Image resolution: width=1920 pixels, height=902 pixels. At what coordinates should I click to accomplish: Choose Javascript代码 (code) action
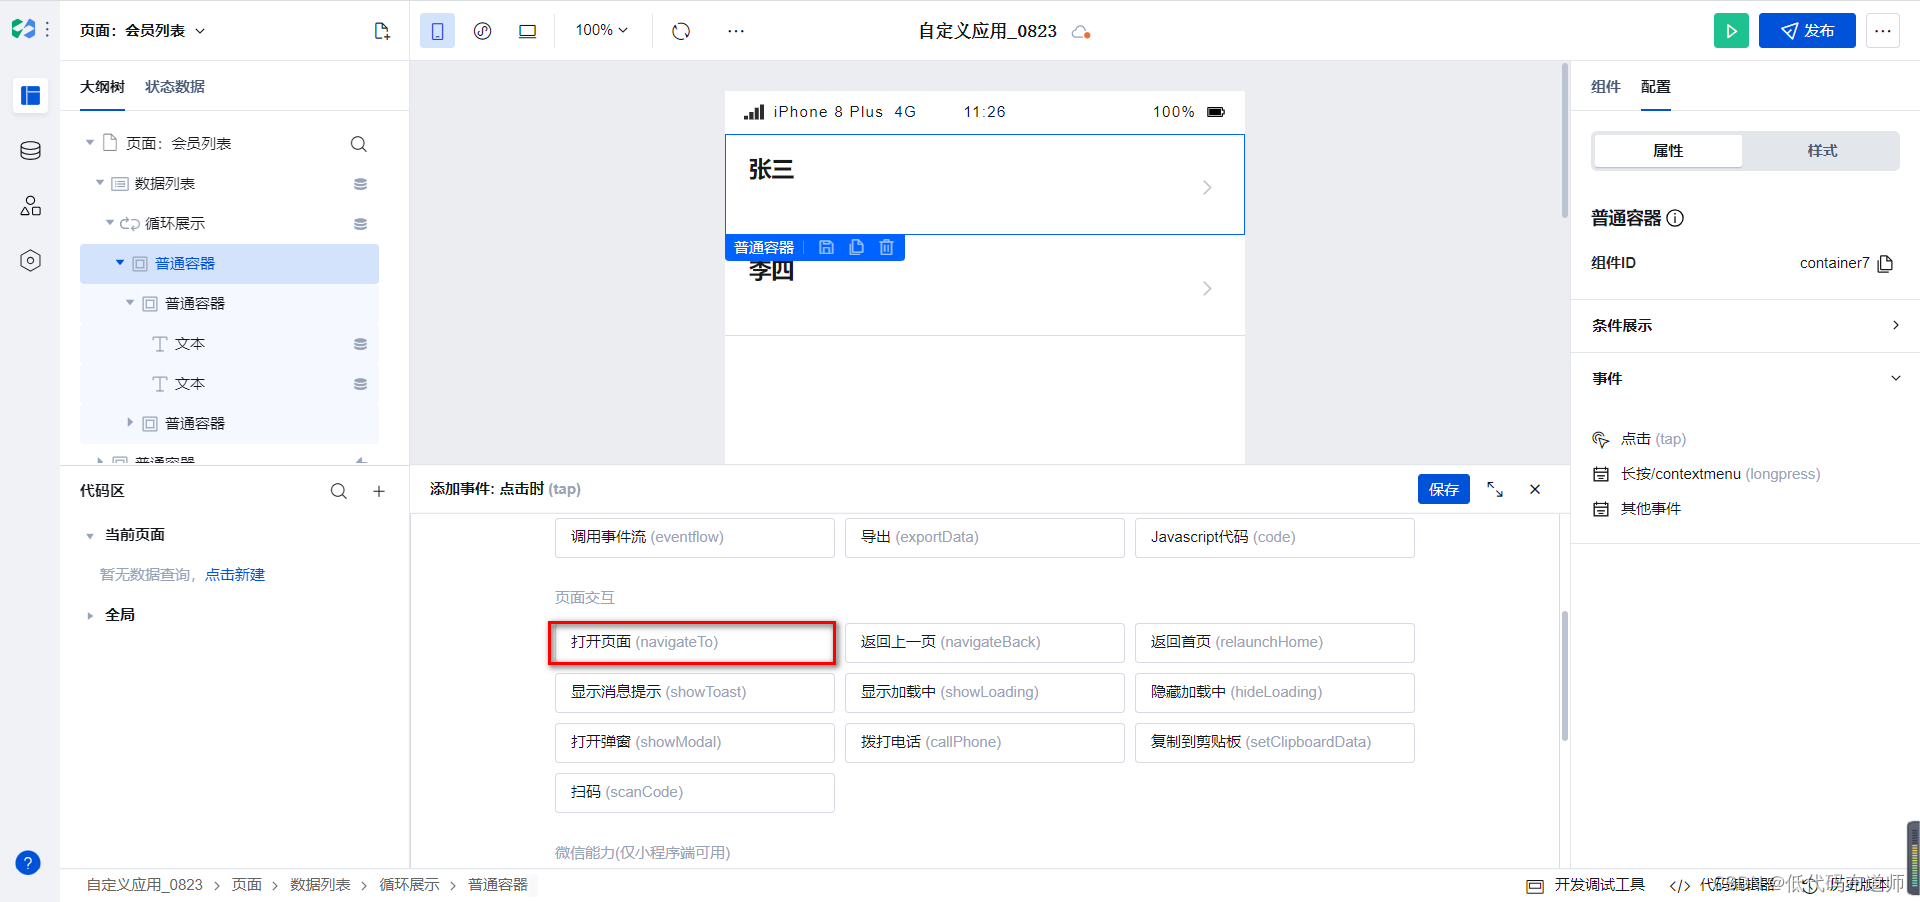tap(1275, 537)
